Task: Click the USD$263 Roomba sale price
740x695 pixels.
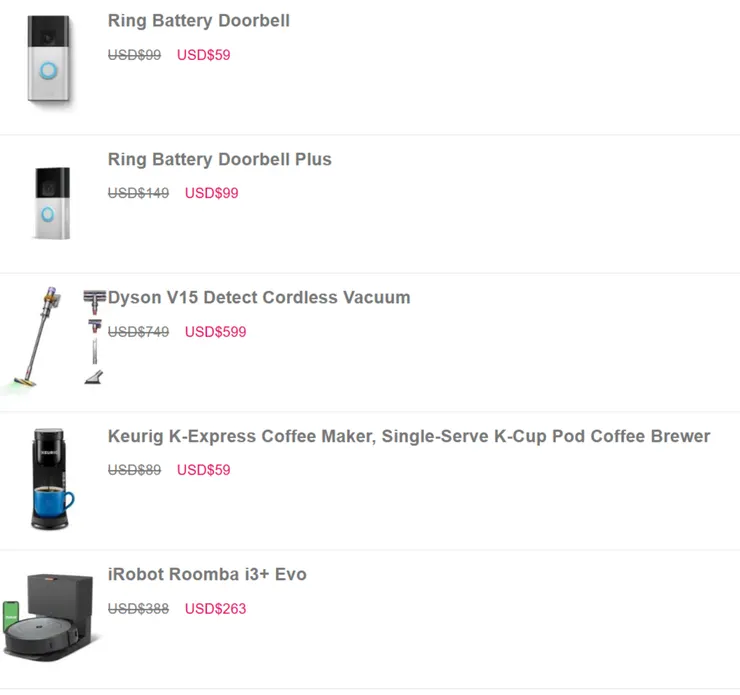Action: pyautogui.click(x=215, y=609)
